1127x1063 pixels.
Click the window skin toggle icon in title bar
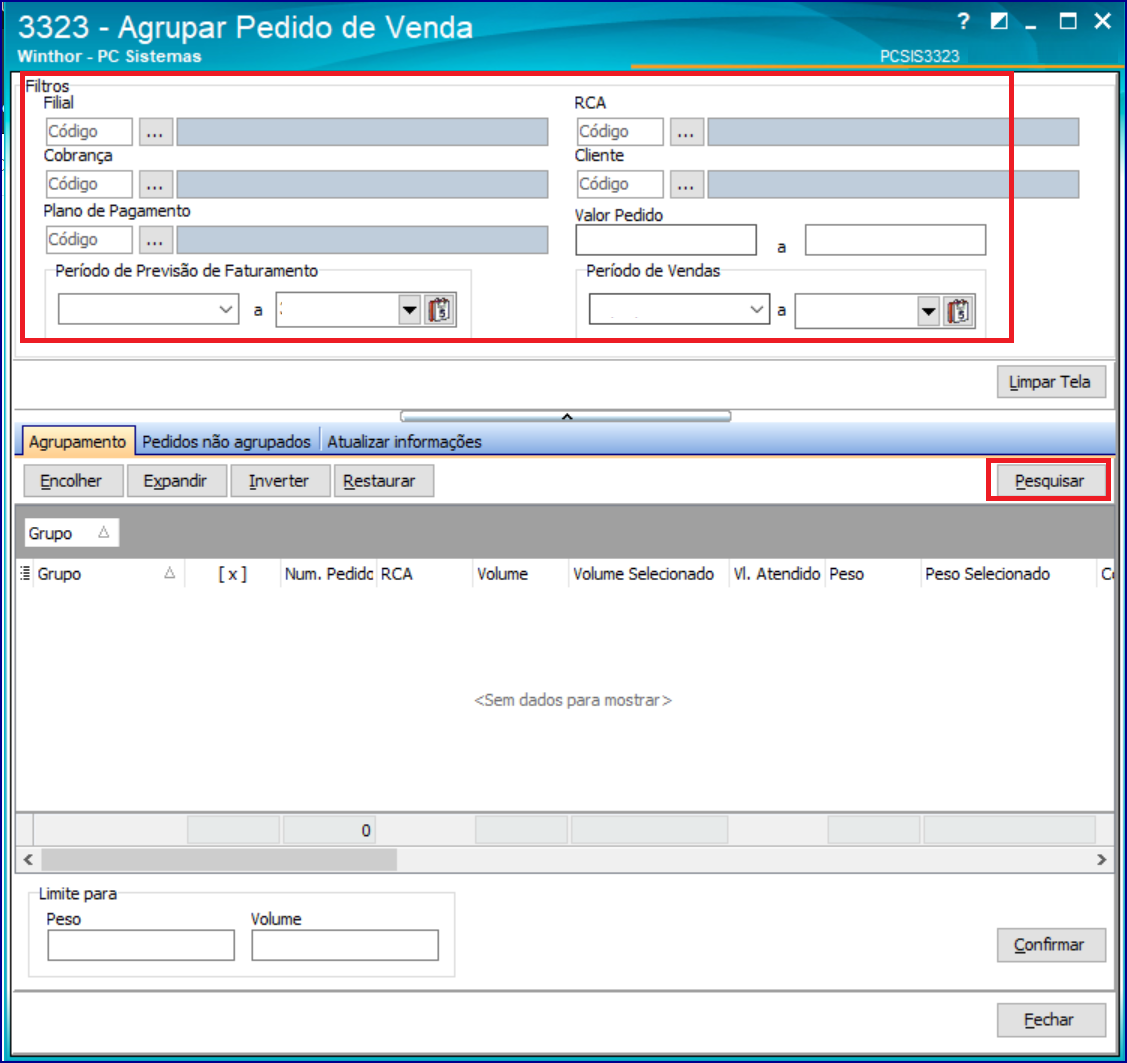tap(998, 21)
